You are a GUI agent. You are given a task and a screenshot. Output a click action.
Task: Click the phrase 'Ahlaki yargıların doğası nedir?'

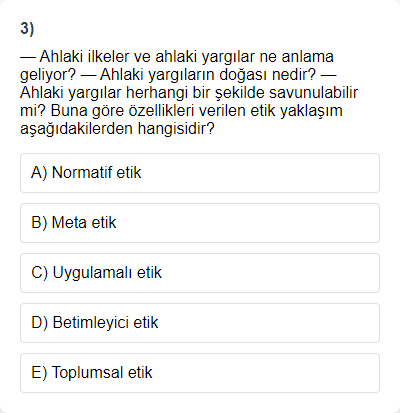[208, 75]
